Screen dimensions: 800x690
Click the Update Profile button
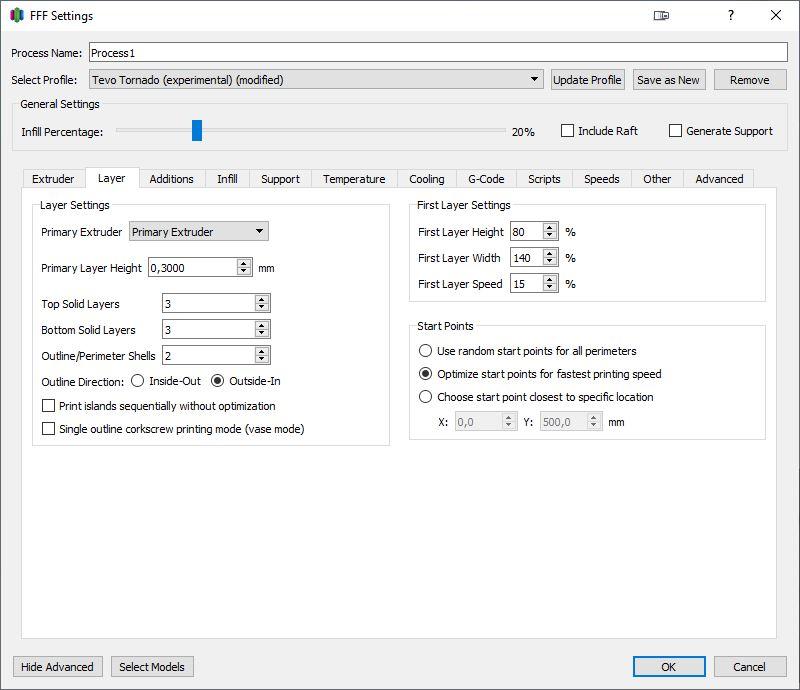pyautogui.click(x=587, y=80)
